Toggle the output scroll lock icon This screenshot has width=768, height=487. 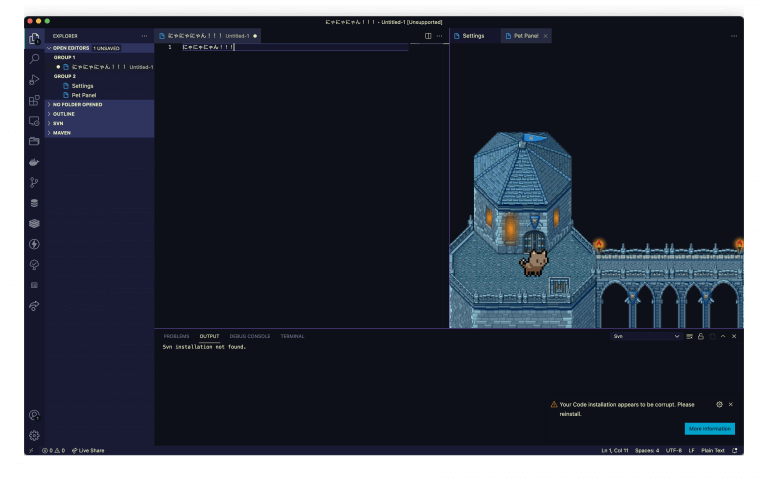pos(701,336)
